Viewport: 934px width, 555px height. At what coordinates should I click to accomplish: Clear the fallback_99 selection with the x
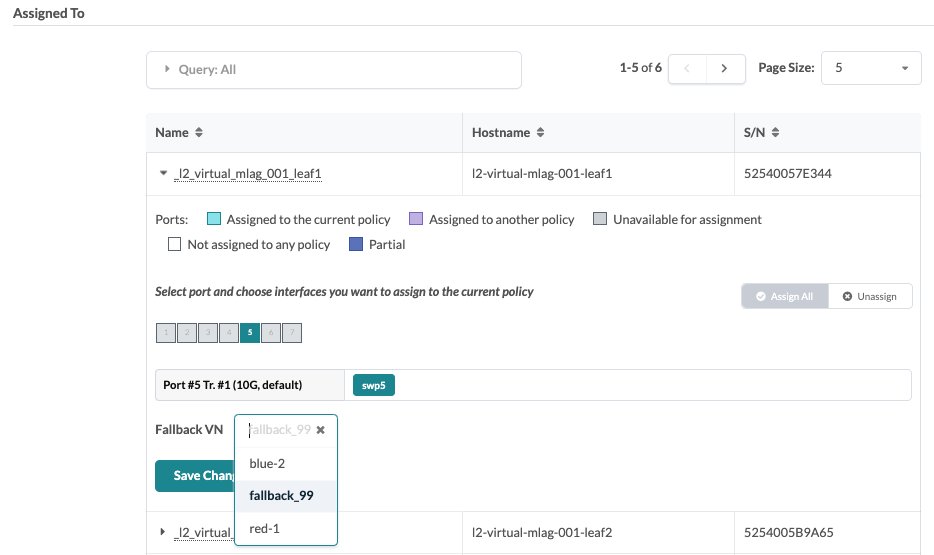point(320,430)
